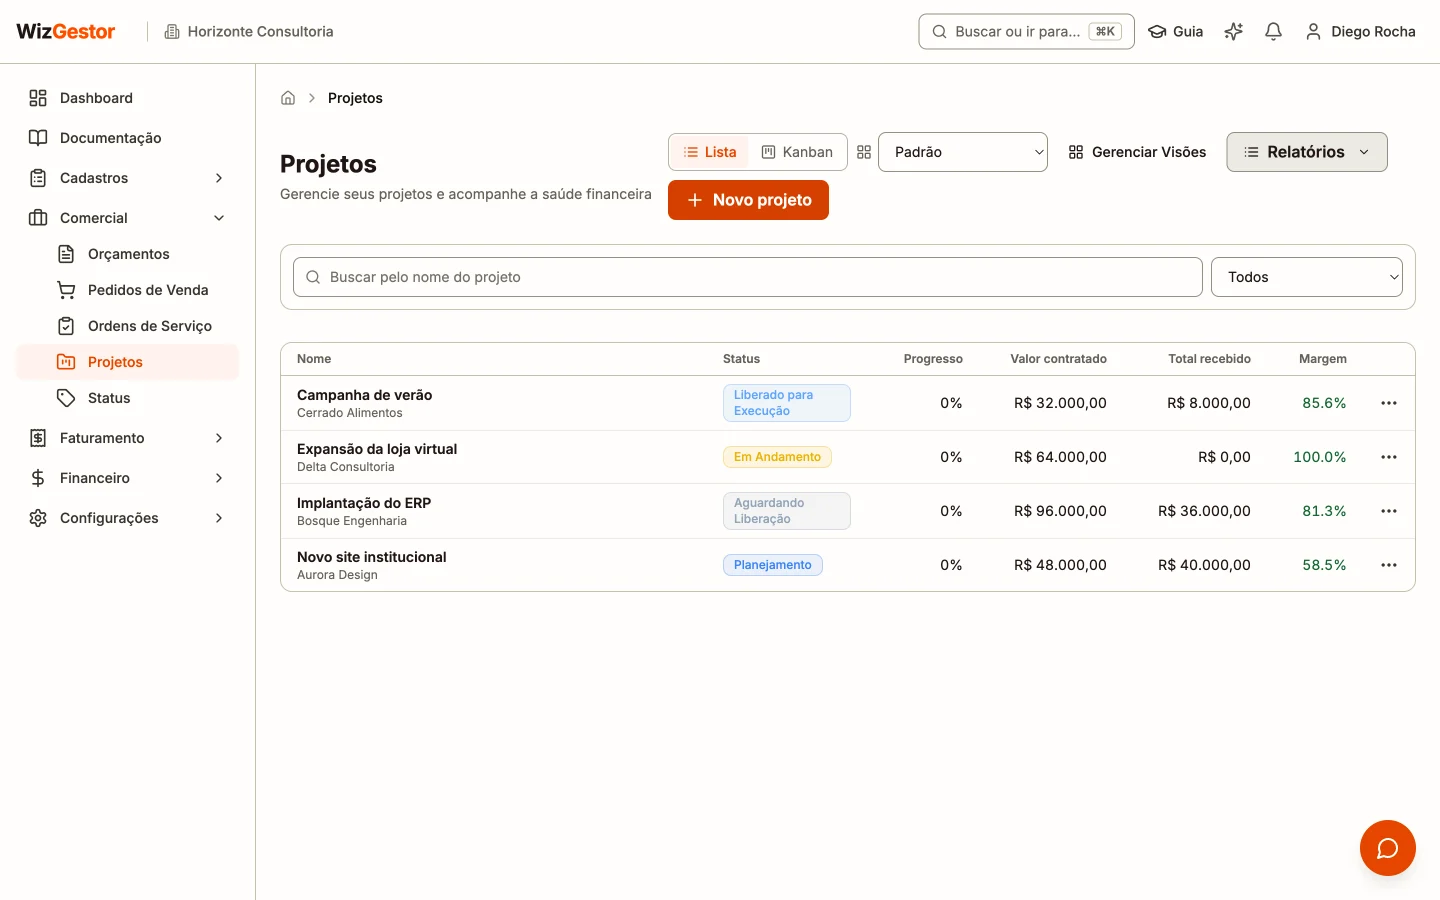Click the Faturamento receipt icon
Screen dimensions: 1440x900
click(38, 438)
